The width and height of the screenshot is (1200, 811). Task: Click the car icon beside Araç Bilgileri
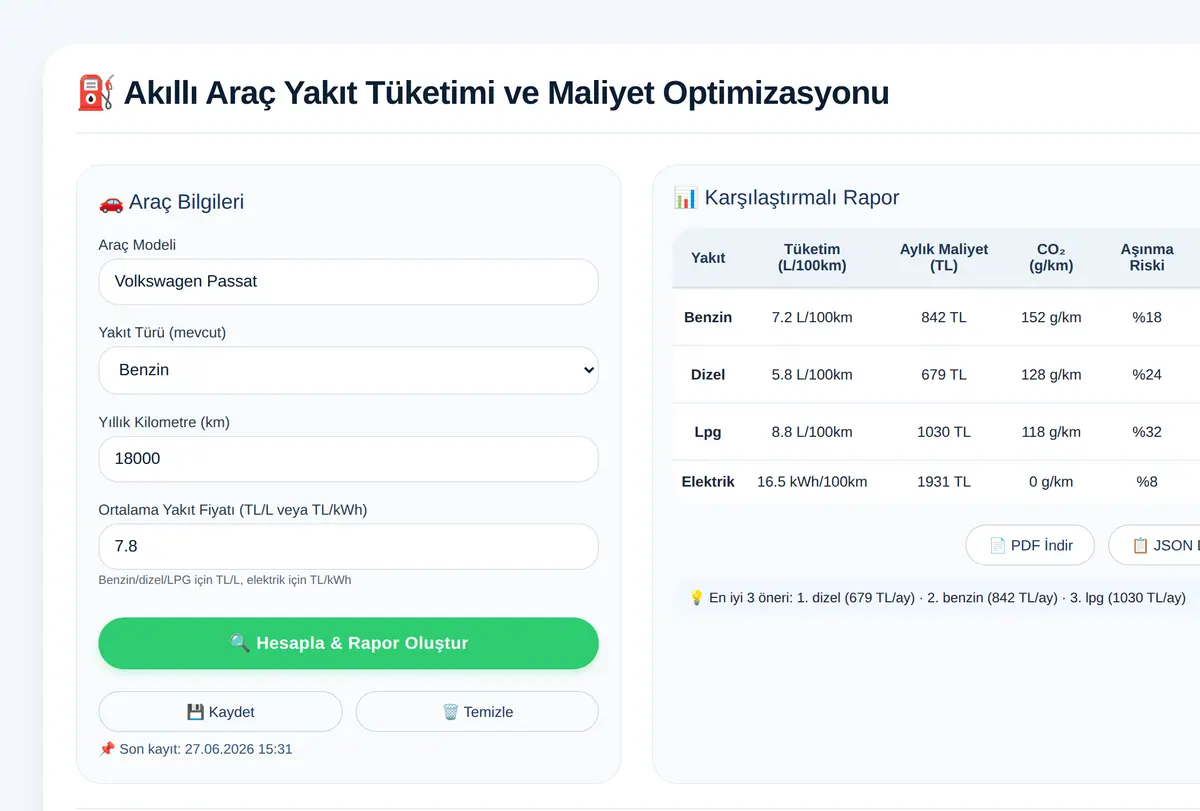(x=111, y=202)
